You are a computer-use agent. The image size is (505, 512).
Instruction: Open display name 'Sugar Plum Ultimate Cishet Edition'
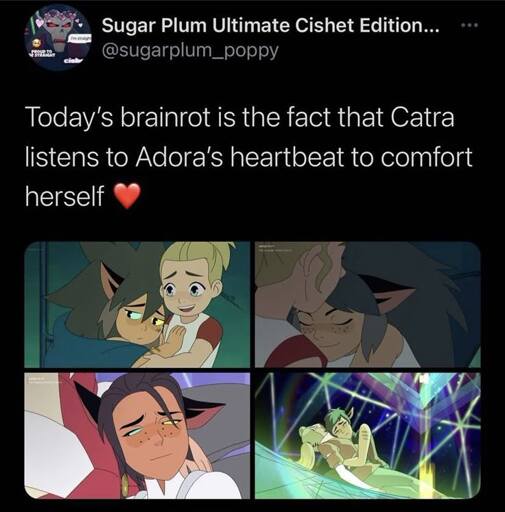point(271,25)
